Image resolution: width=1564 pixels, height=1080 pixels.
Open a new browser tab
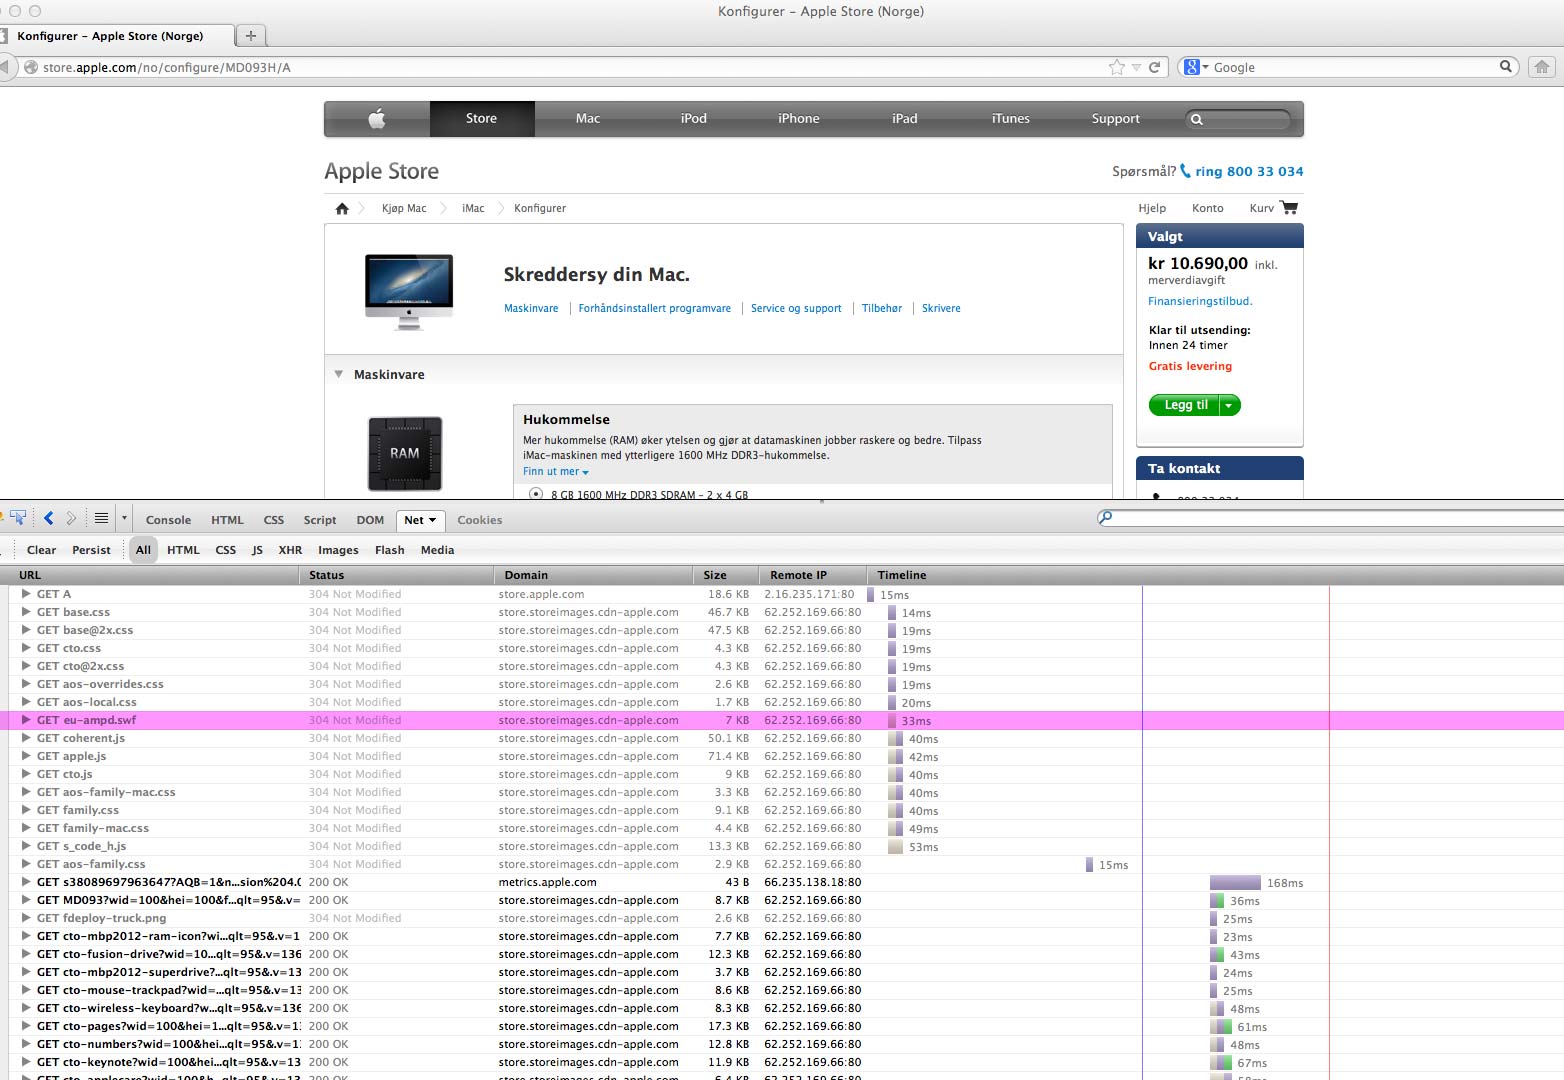tap(251, 36)
